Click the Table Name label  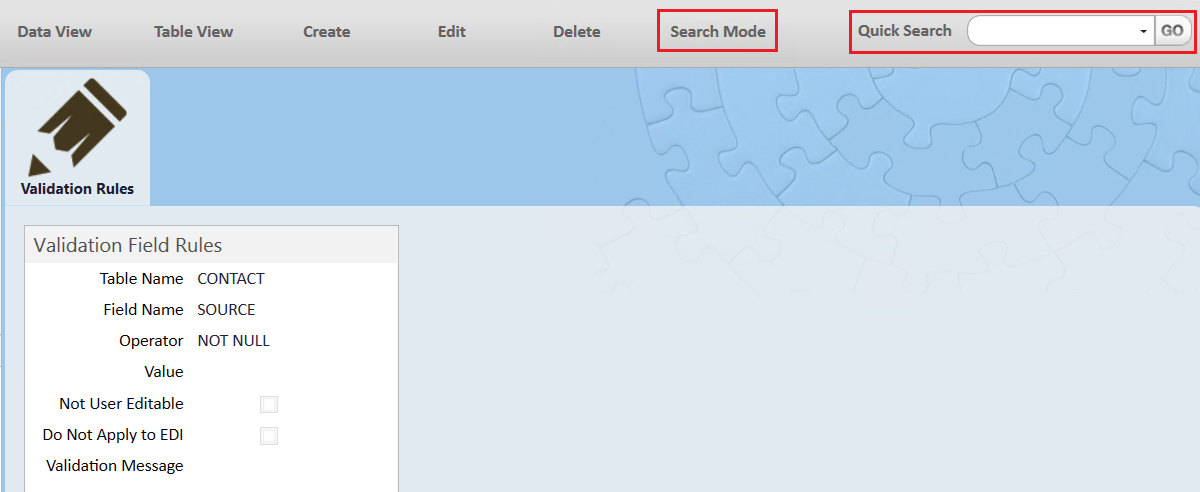[142, 279]
